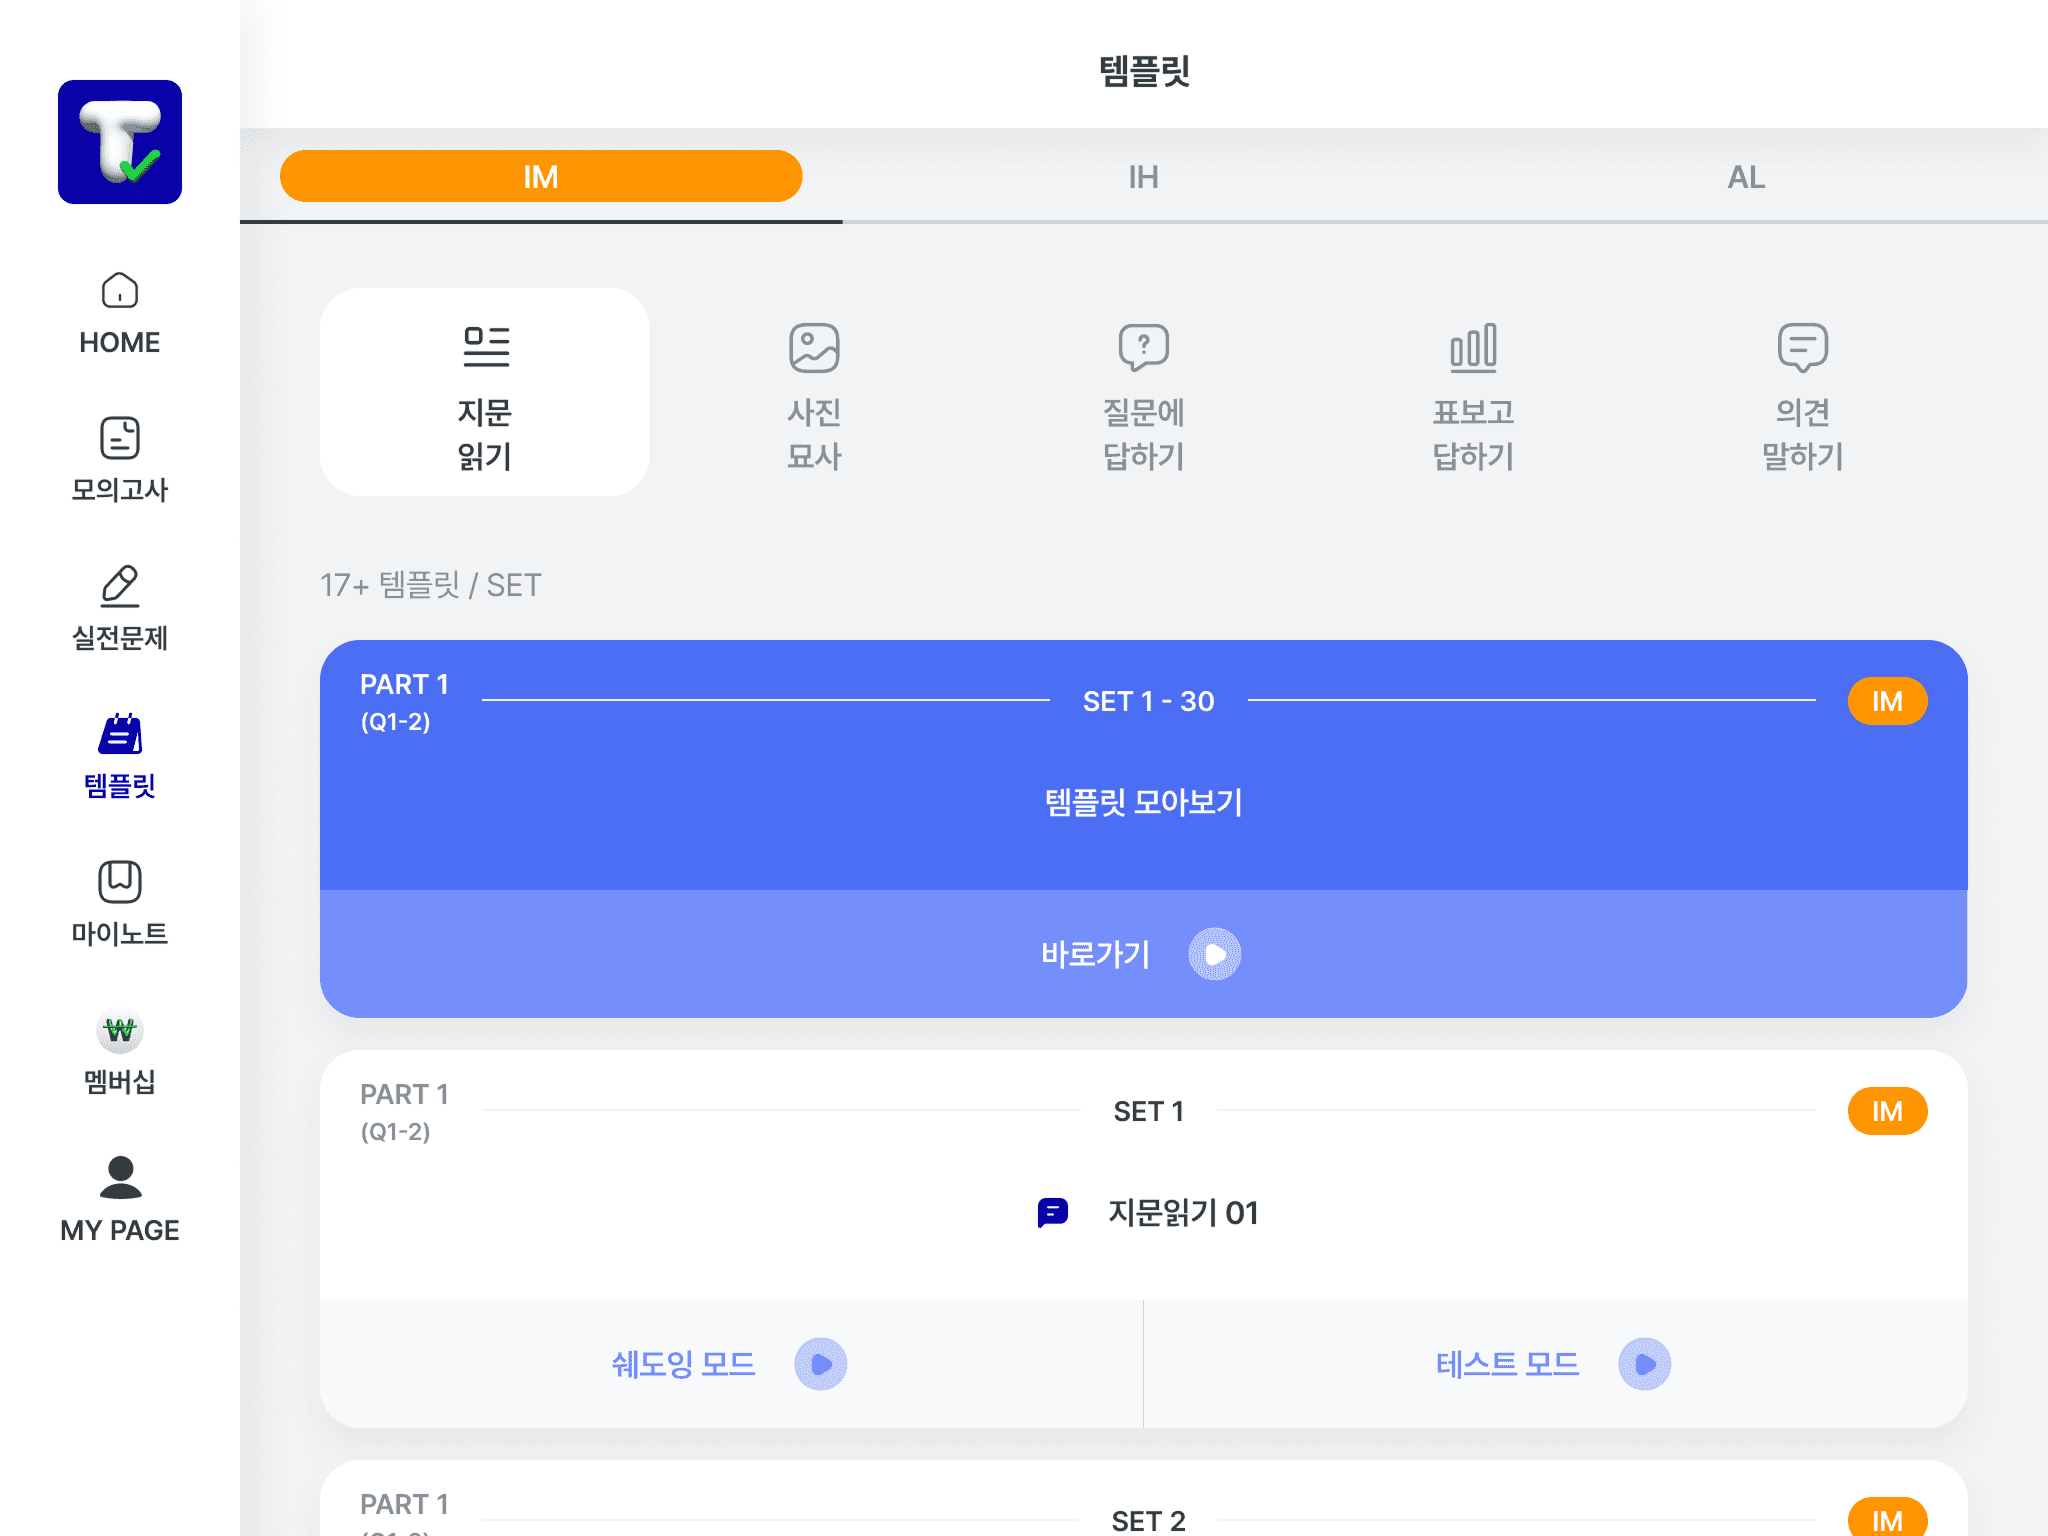The width and height of the screenshot is (2048, 1536).
Task: Go to HOME in sidebar
Action: [120, 314]
